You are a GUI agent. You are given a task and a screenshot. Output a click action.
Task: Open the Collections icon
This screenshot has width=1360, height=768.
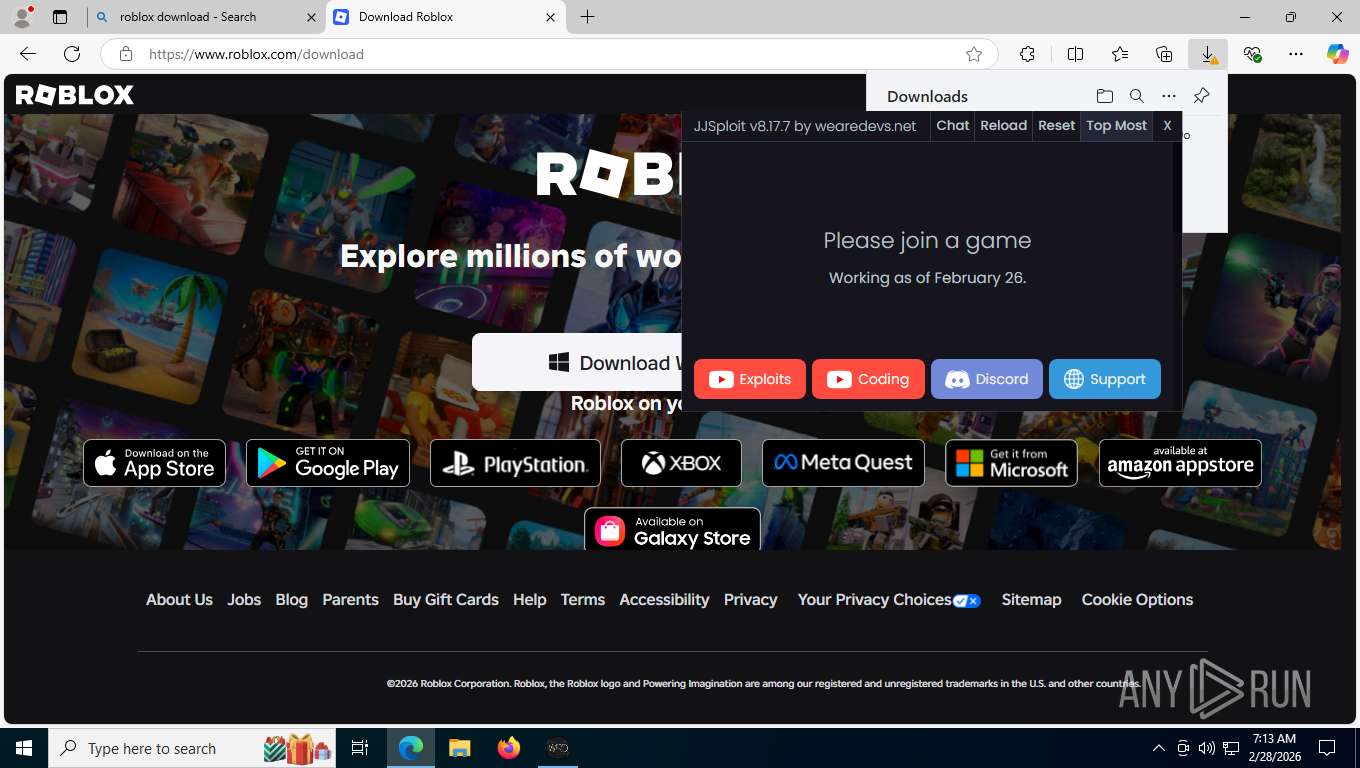[x=1164, y=54]
